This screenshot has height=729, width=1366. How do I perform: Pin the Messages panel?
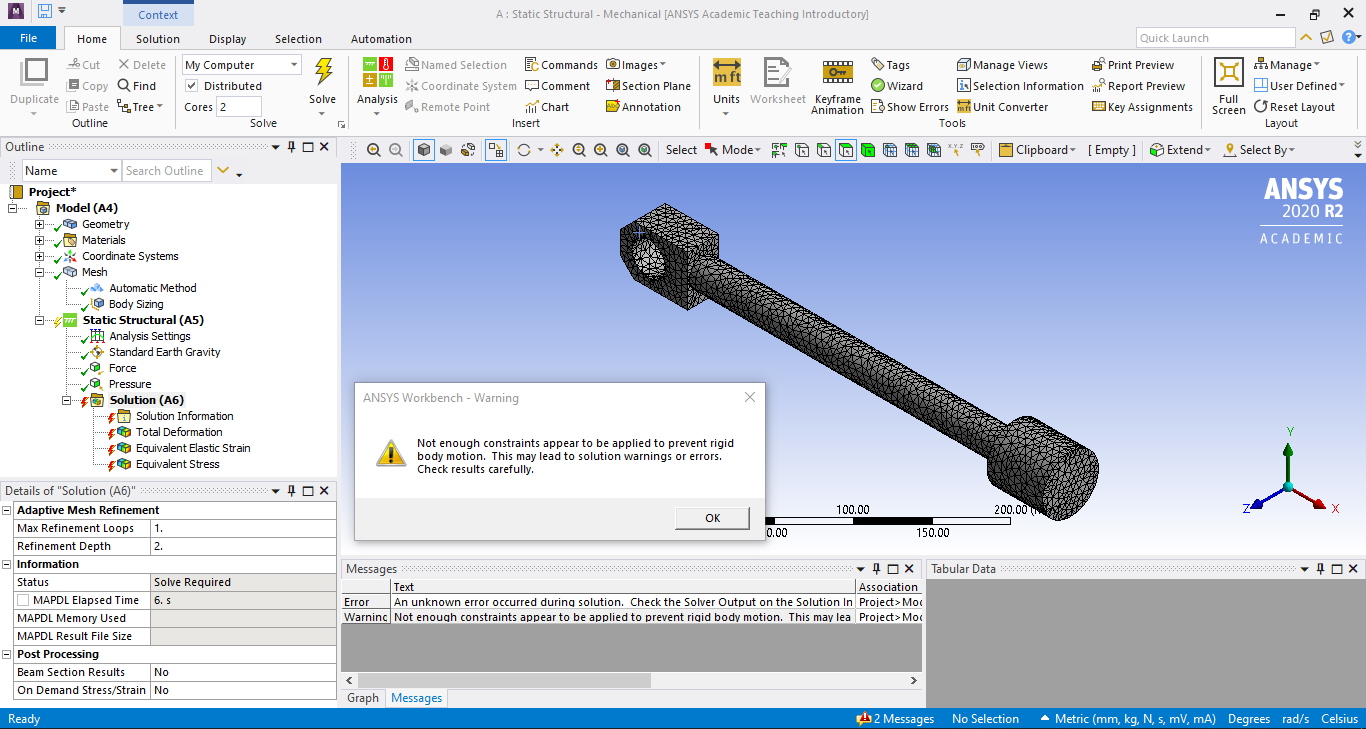[x=876, y=569]
